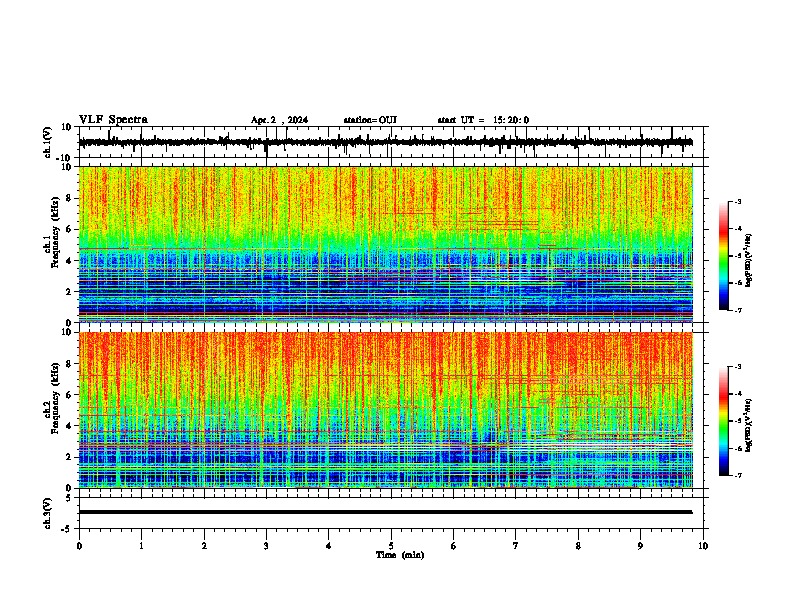Image resolution: width=792 pixels, height=612 pixels.
Task: Click time axis tick label "9"
Action: (640, 546)
